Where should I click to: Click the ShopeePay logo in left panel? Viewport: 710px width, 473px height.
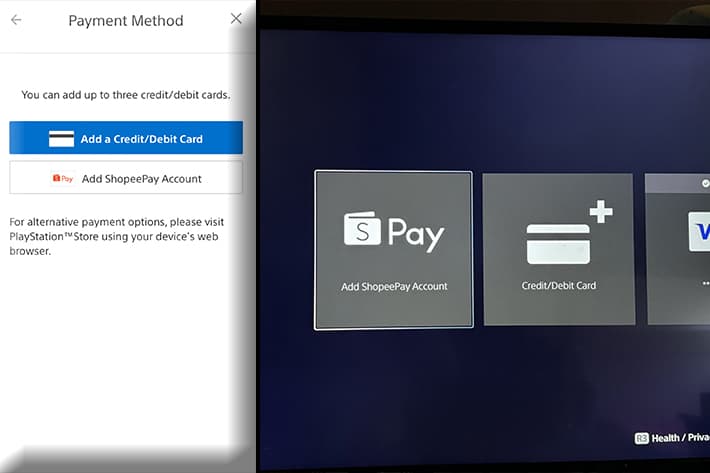click(63, 179)
